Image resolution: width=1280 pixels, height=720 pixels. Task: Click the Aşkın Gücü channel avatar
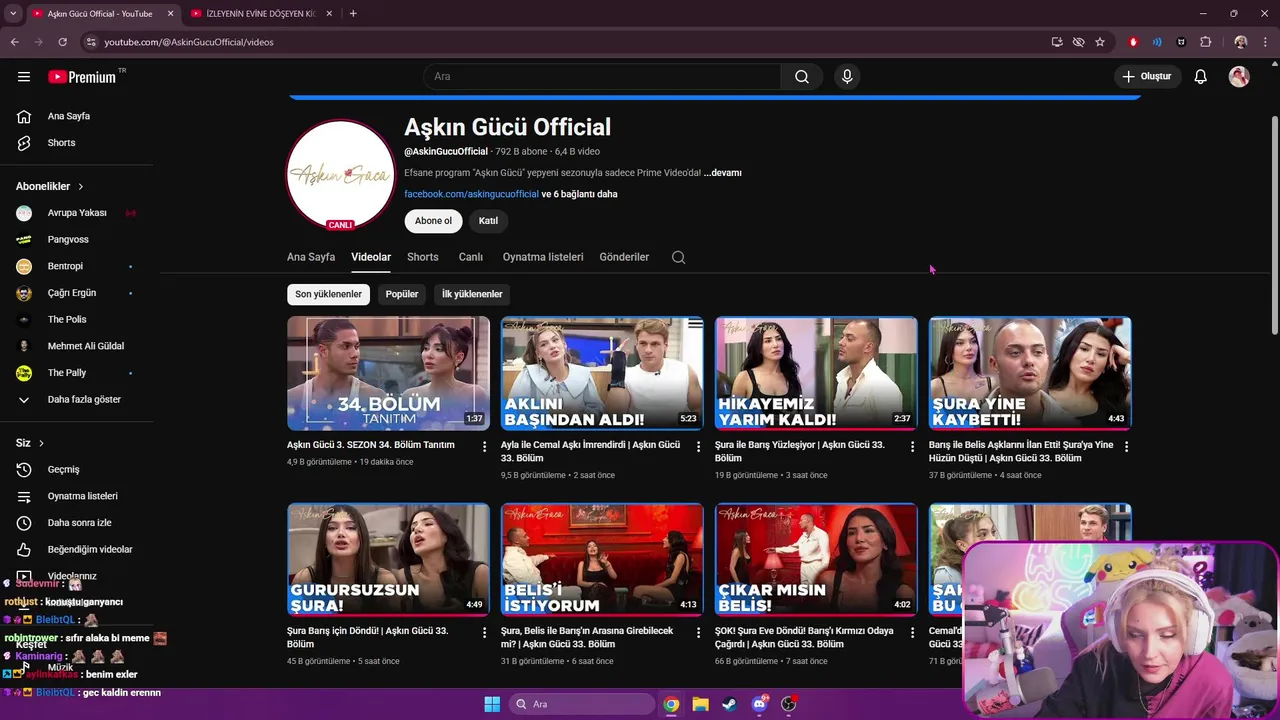(341, 175)
